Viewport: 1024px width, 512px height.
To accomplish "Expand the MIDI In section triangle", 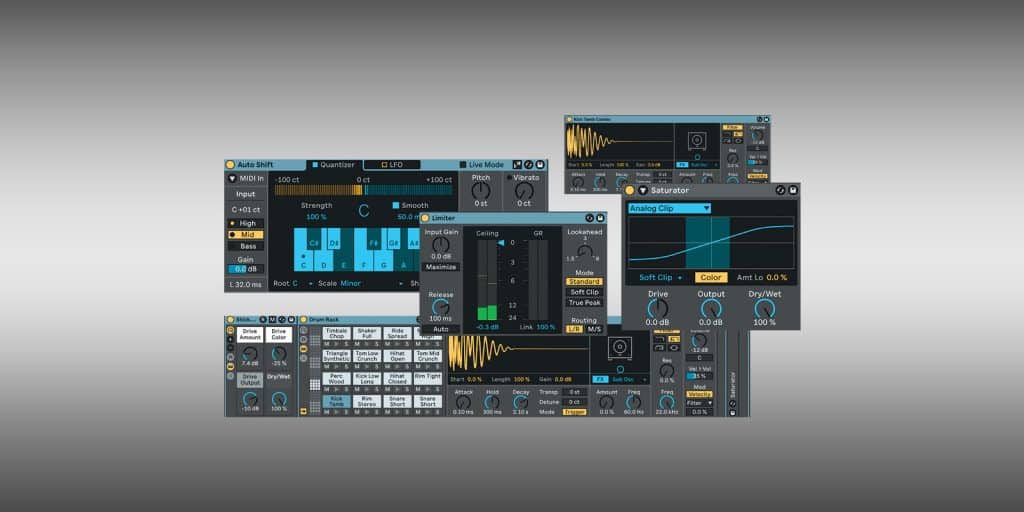I will tap(231, 179).
